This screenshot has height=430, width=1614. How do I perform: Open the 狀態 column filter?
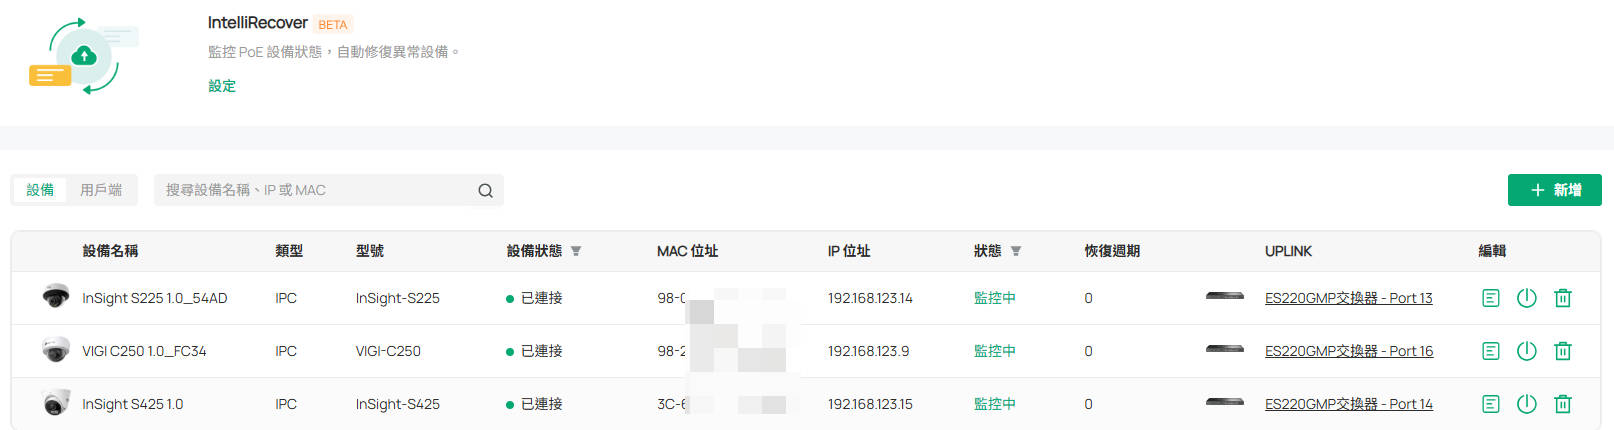[1016, 251]
